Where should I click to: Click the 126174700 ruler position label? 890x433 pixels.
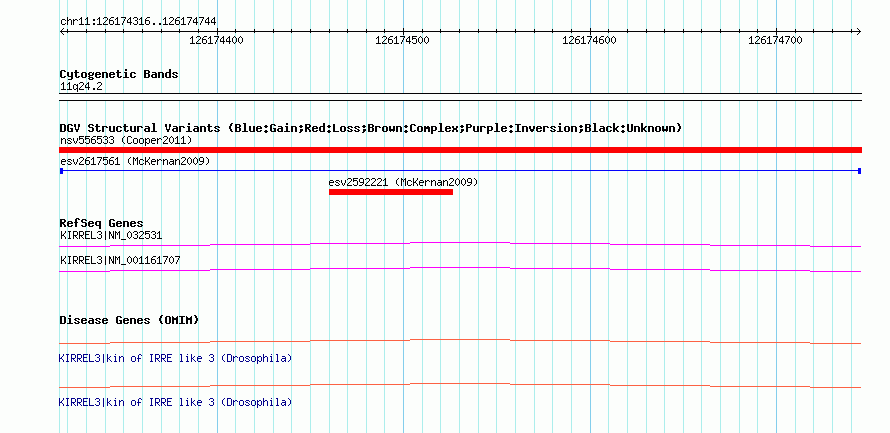pyautogui.click(x=775, y=40)
